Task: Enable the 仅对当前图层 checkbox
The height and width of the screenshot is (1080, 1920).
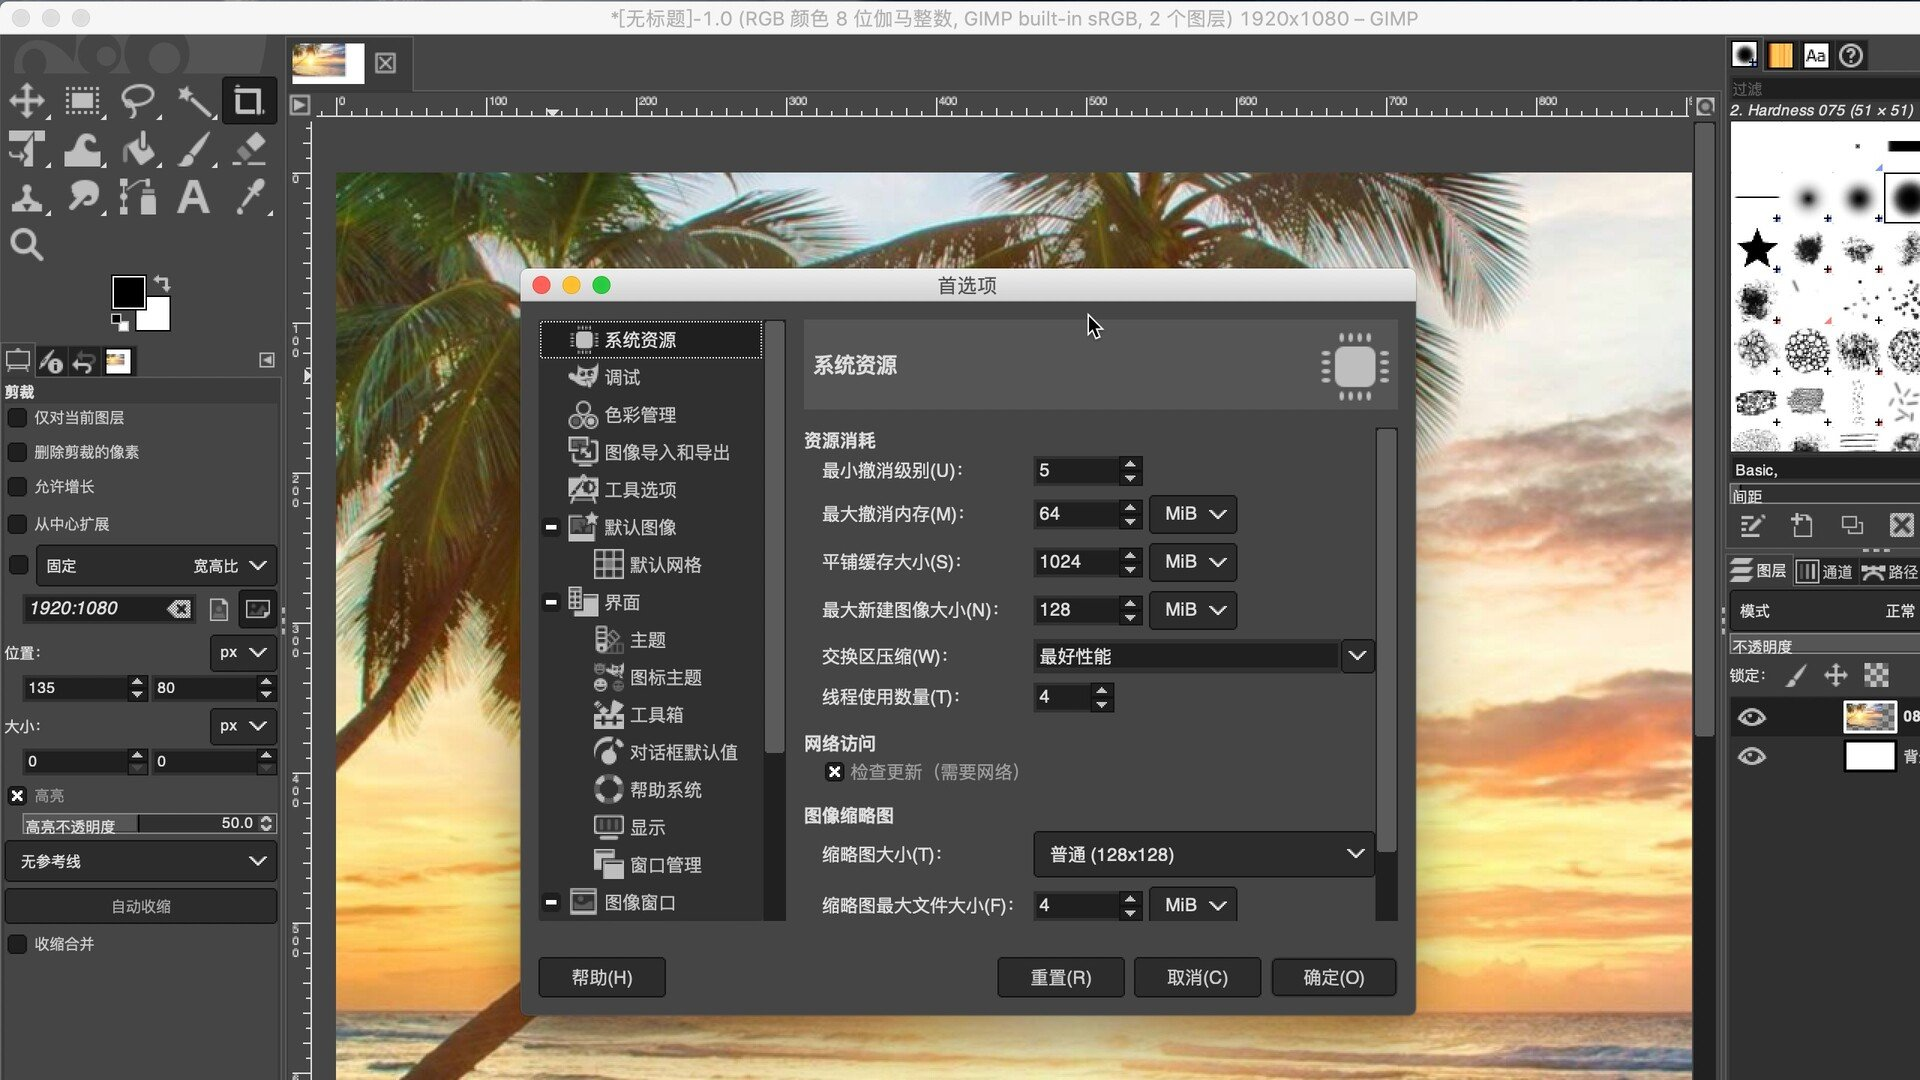Action: [18, 418]
